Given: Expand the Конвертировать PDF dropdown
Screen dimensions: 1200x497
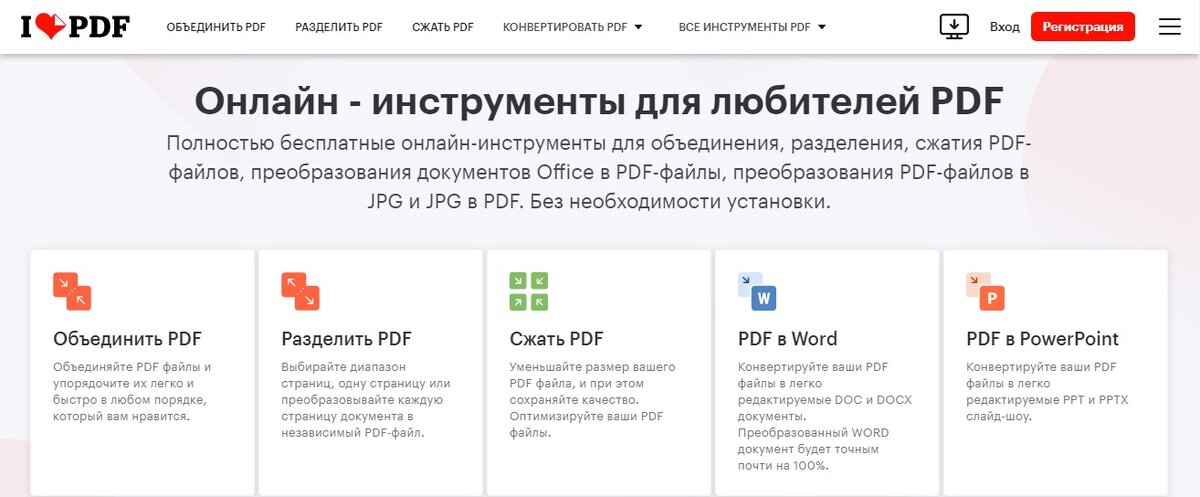Looking at the screenshot, I should 573,27.
